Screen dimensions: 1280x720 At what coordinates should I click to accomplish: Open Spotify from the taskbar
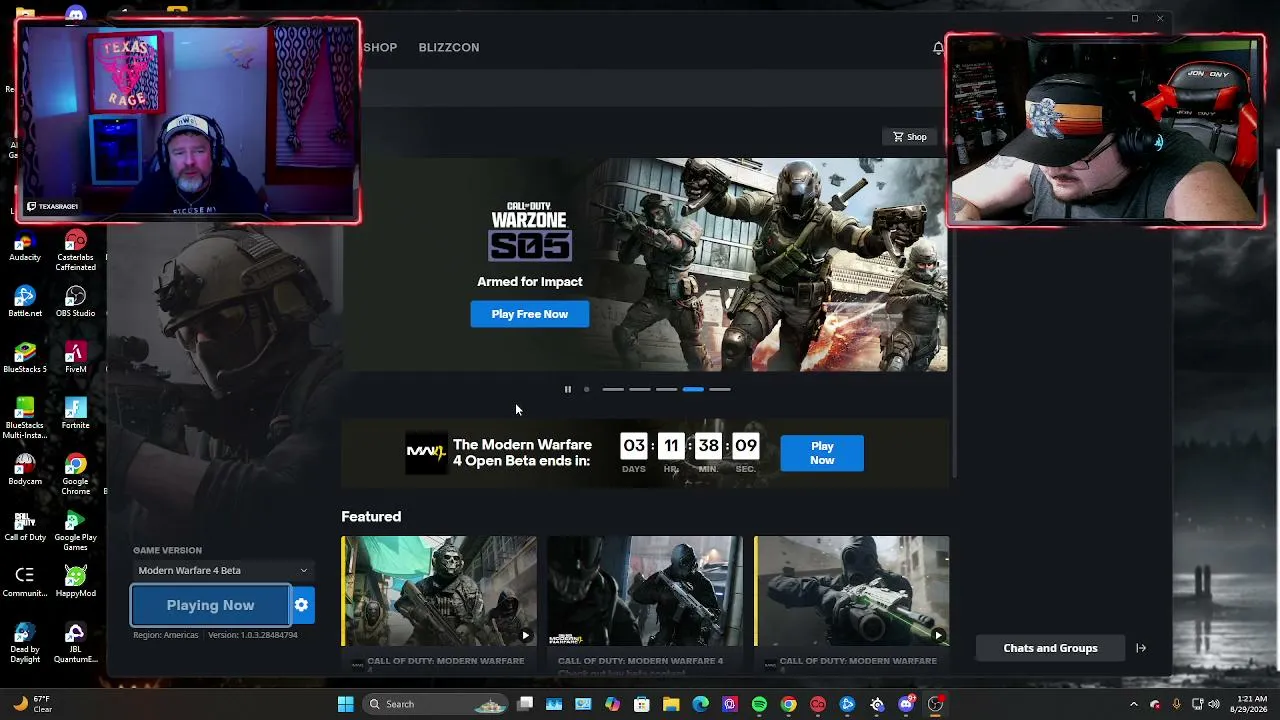point(759,704)
